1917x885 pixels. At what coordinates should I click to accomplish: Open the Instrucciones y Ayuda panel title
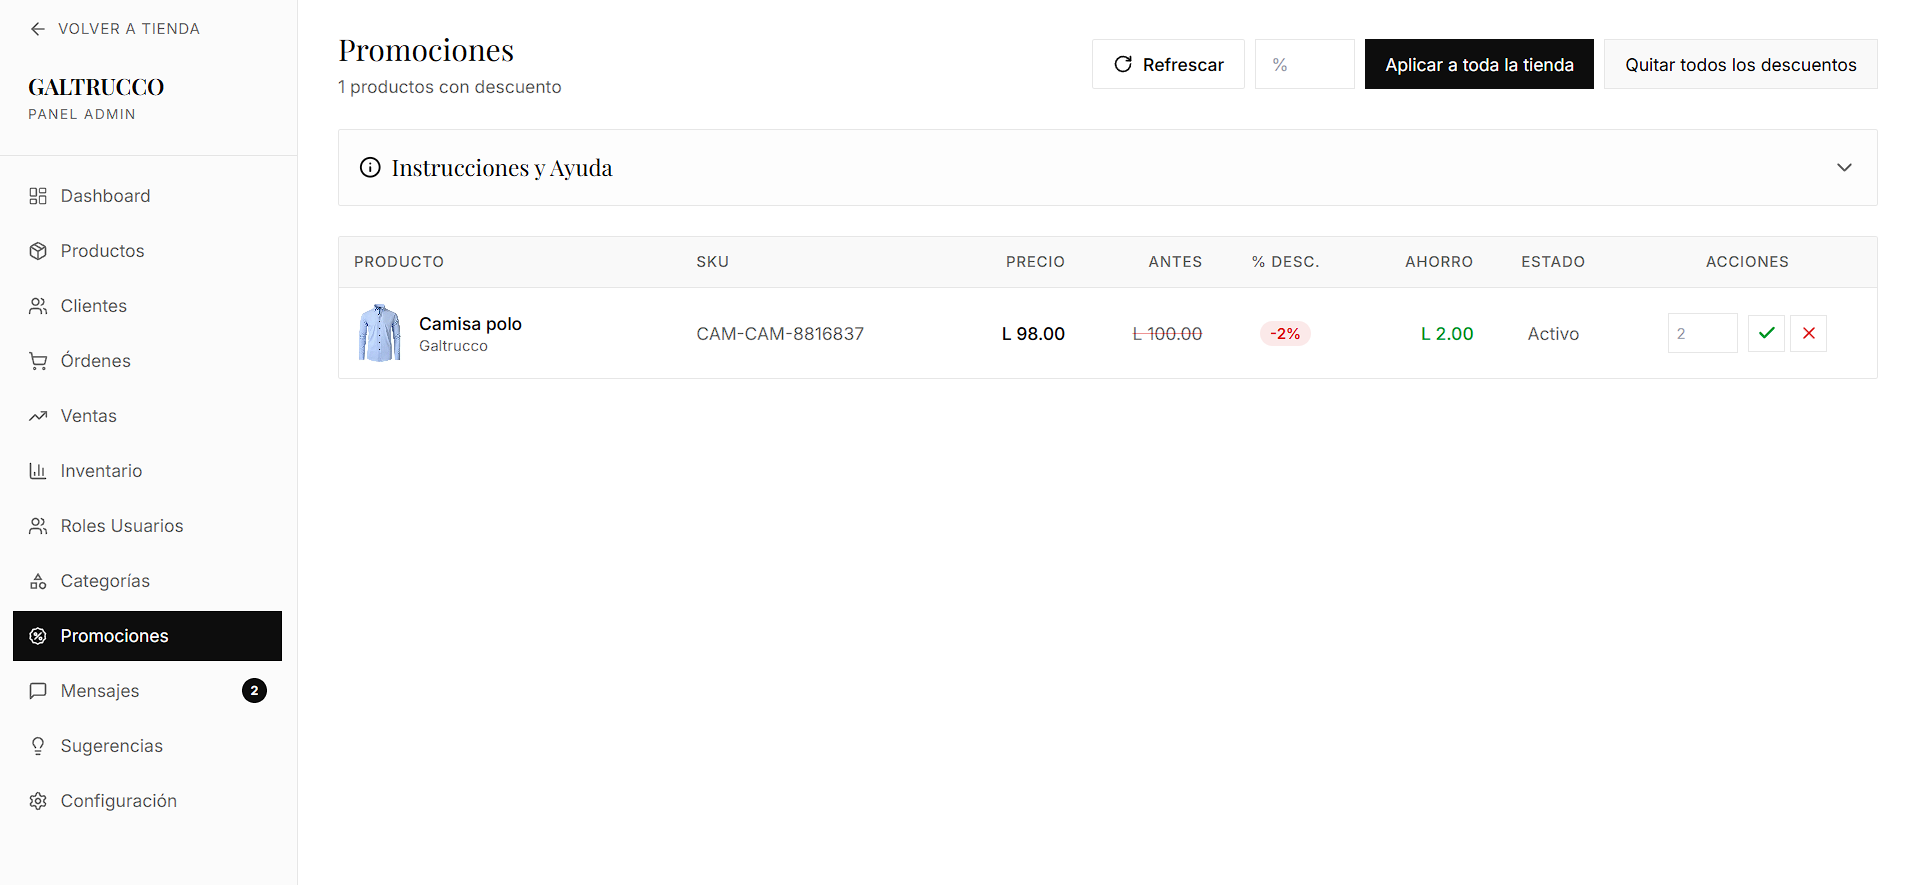(x=501, y=168)
